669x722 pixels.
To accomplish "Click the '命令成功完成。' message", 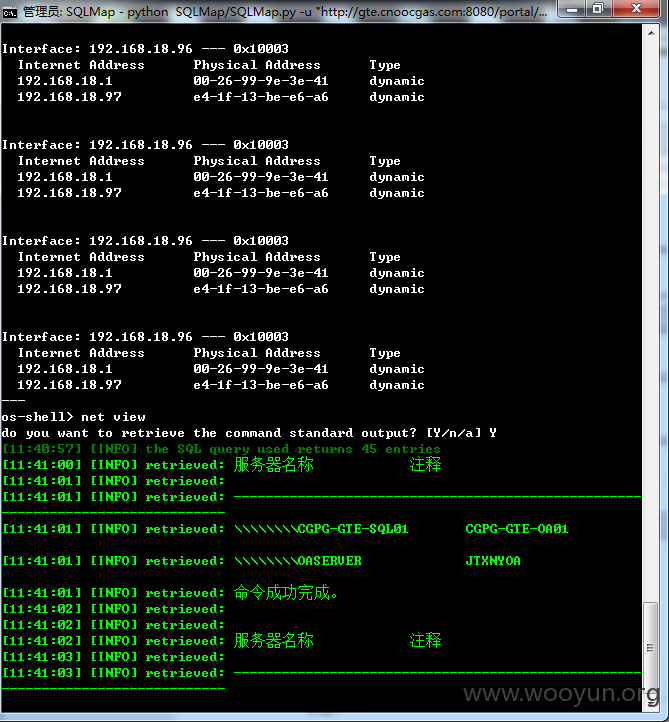I will [285, 592].
